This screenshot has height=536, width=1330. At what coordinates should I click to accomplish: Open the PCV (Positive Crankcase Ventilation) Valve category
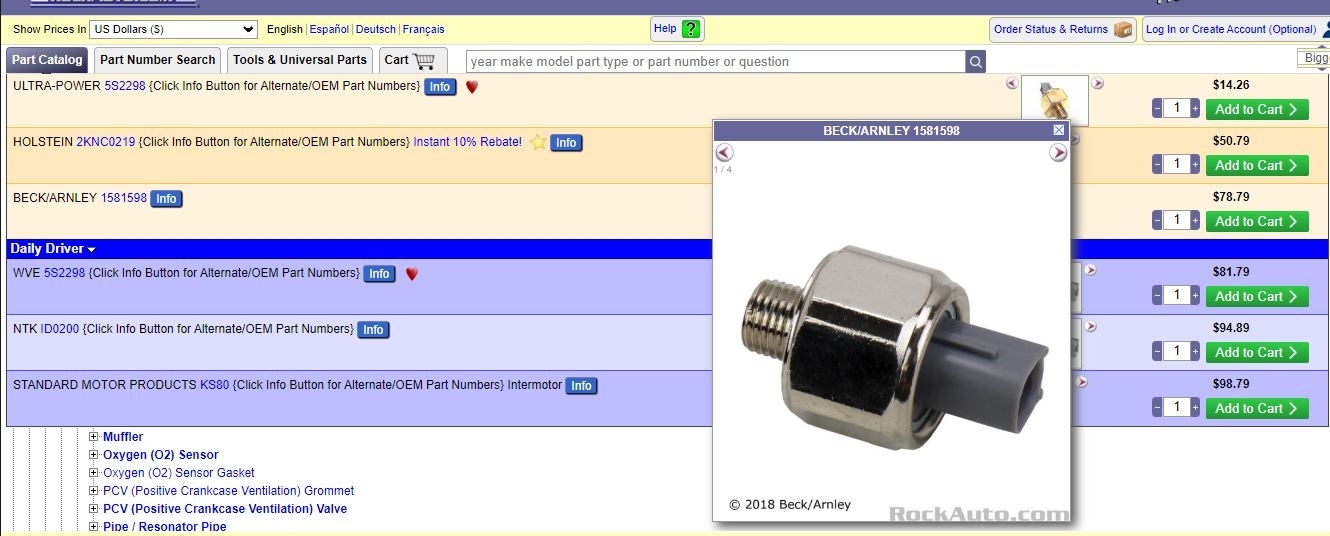click(225, 509)
